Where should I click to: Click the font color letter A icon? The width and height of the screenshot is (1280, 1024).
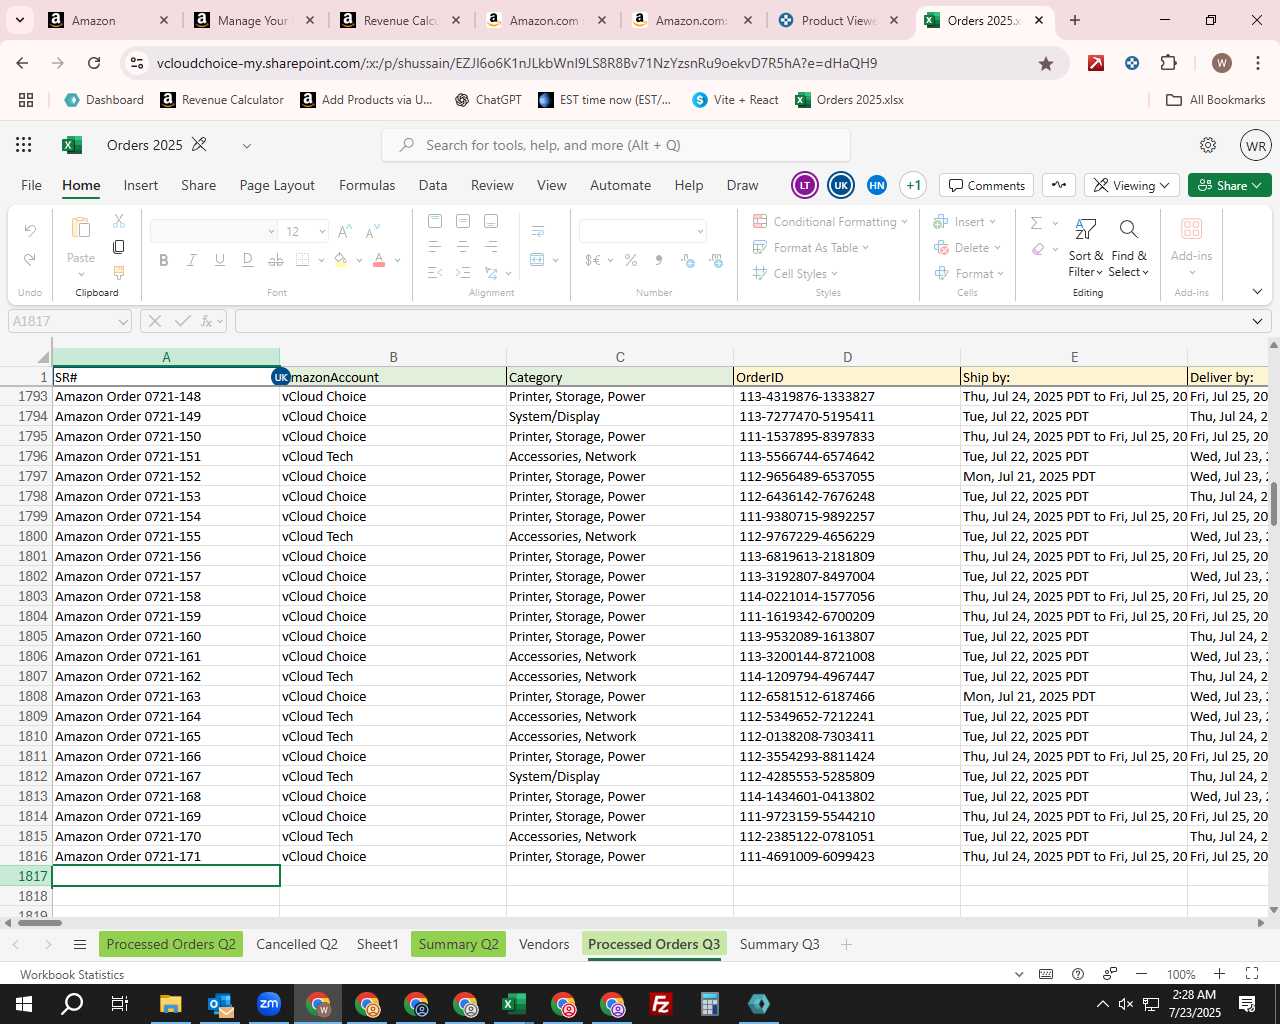379,260
